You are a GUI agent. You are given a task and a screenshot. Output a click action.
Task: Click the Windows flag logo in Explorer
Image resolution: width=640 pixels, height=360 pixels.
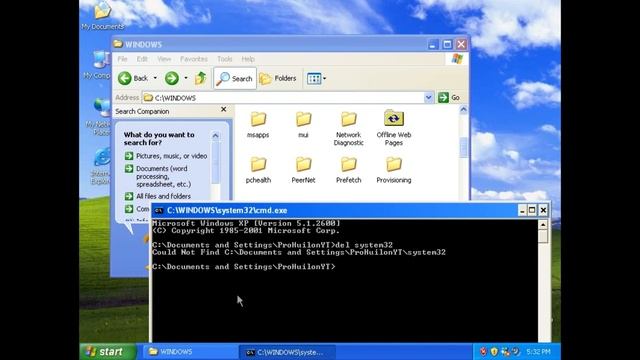[457, 59]
